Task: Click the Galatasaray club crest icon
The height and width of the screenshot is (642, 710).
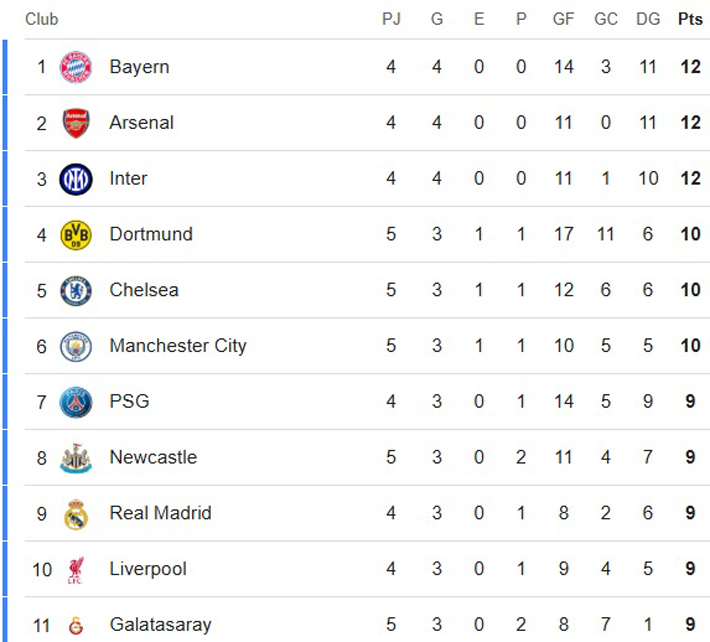Action: [x=75, y=625]
